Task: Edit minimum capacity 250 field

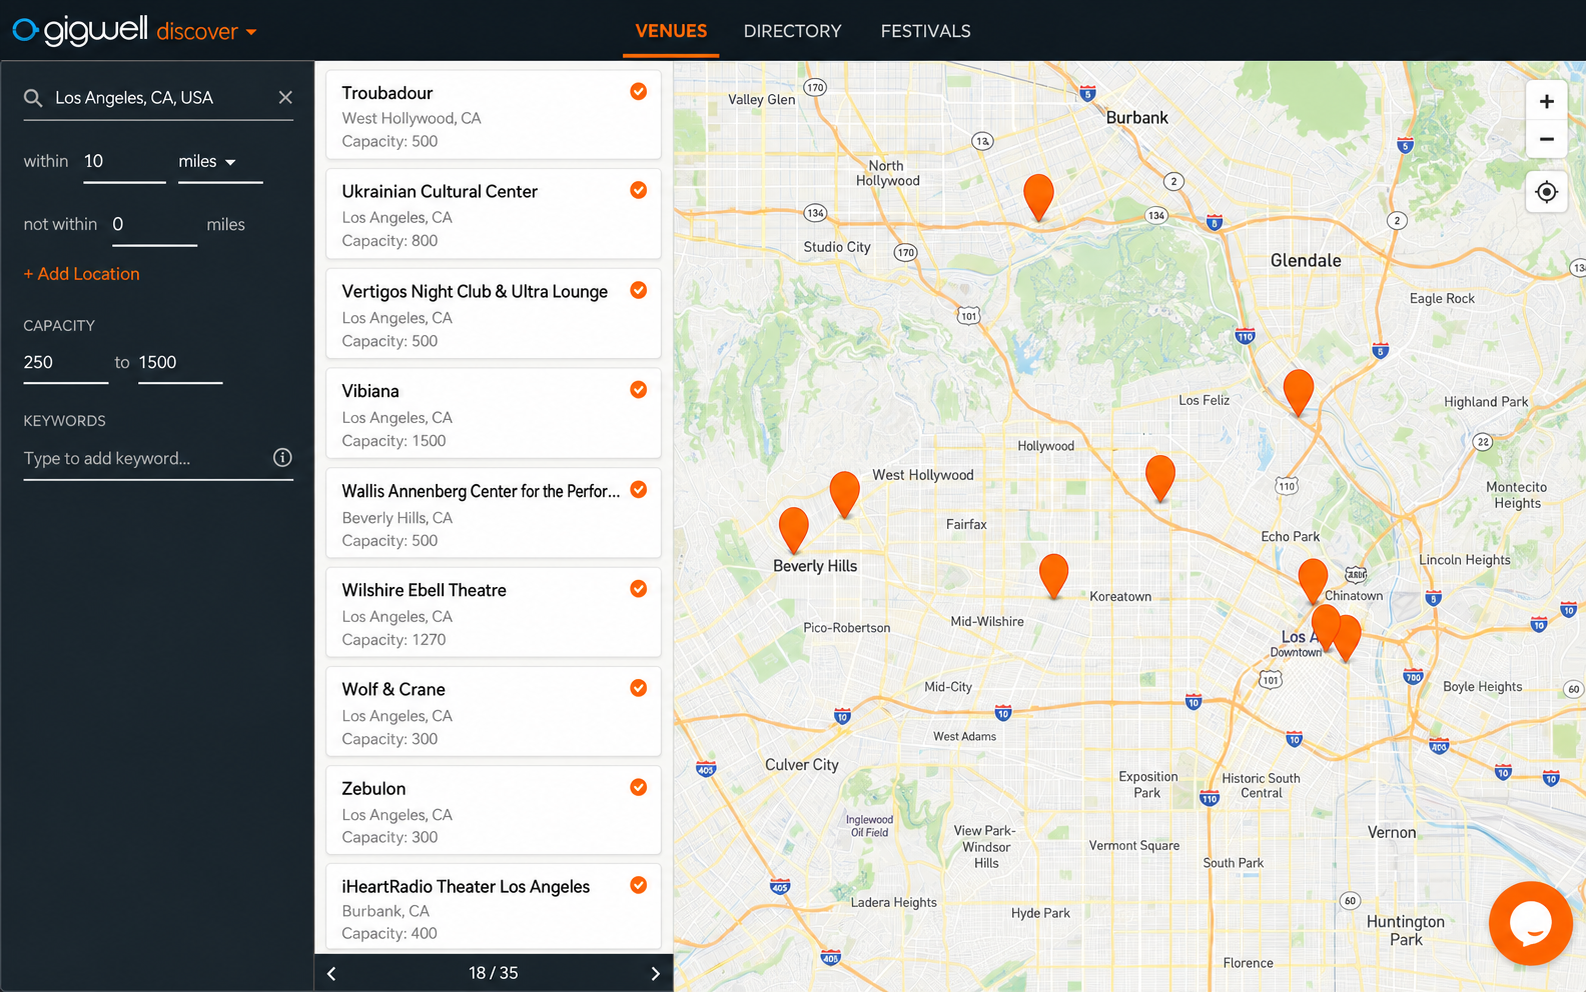Action: 65,362
